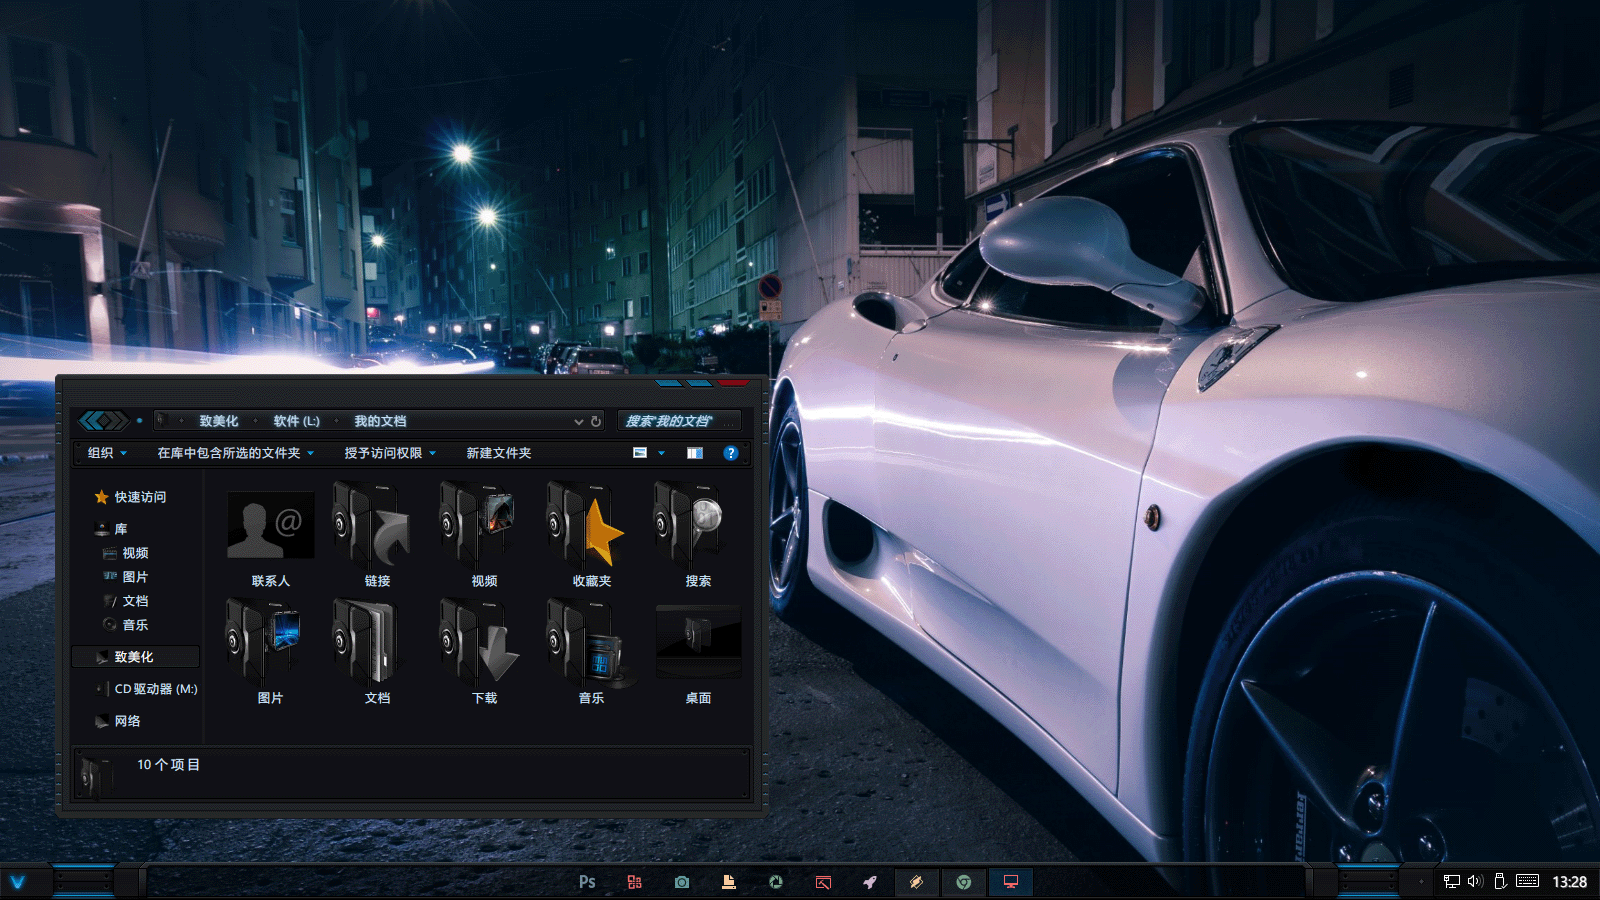Click the red monitor icon in taskbar
The height and width of the screenshot is (900, 1600).
click(x=1011, y=882)
